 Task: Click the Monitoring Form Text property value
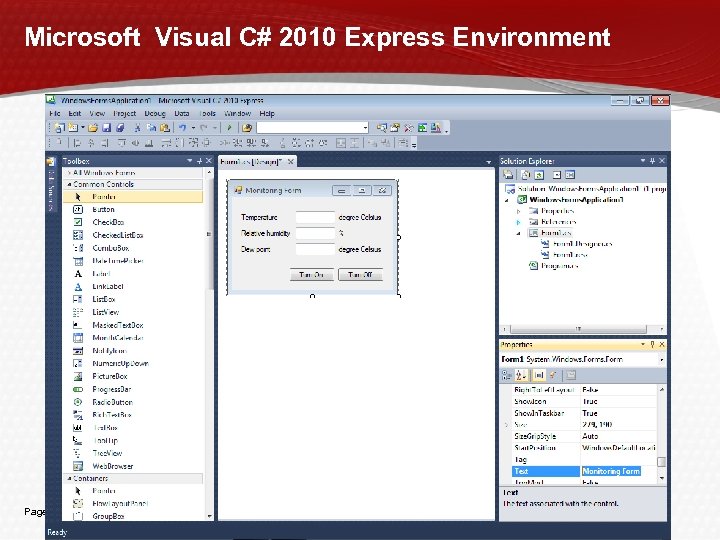611,471
